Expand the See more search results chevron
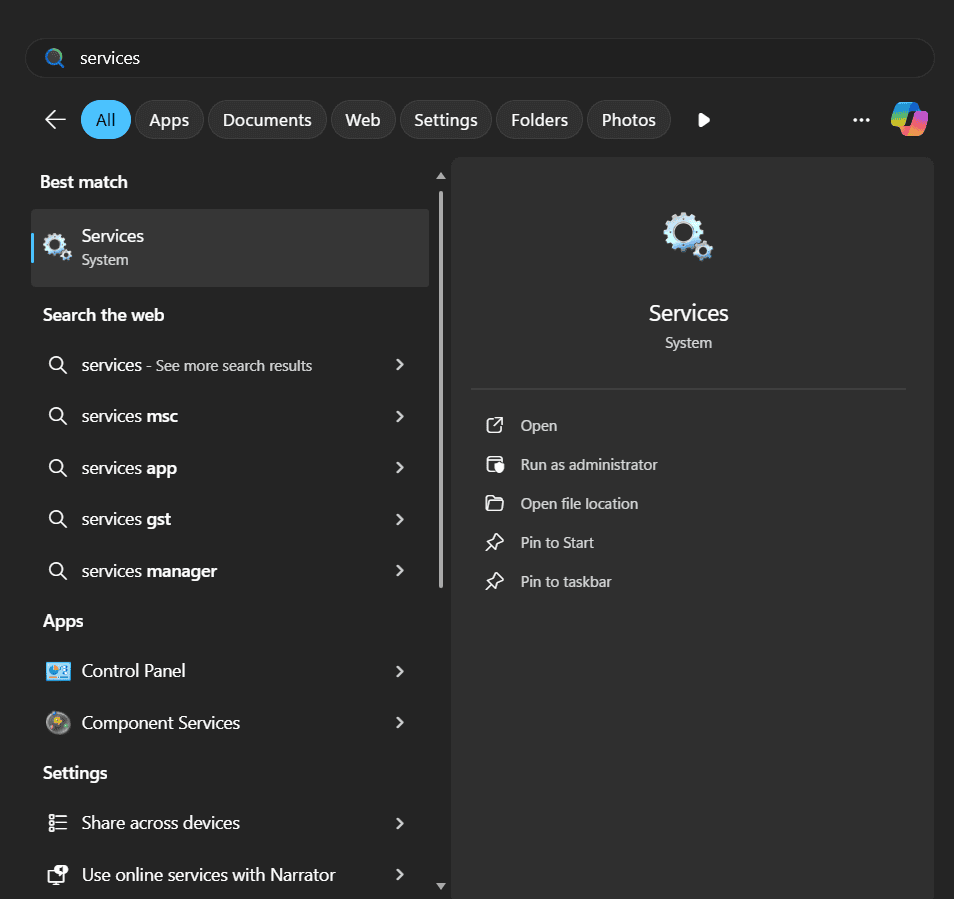This screenshot has height=899, width=954. 400,364
